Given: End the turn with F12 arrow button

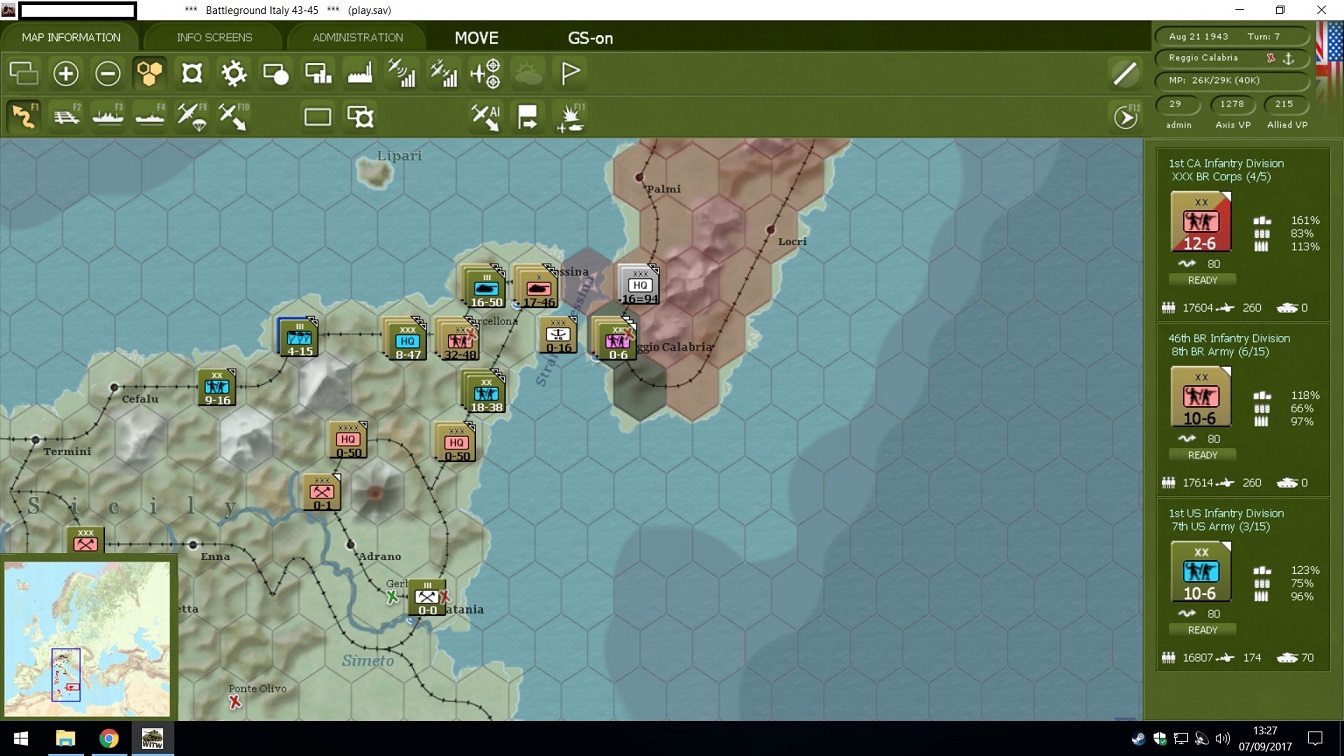Looking at the screenshot, I should click(x=1126, y=117).
